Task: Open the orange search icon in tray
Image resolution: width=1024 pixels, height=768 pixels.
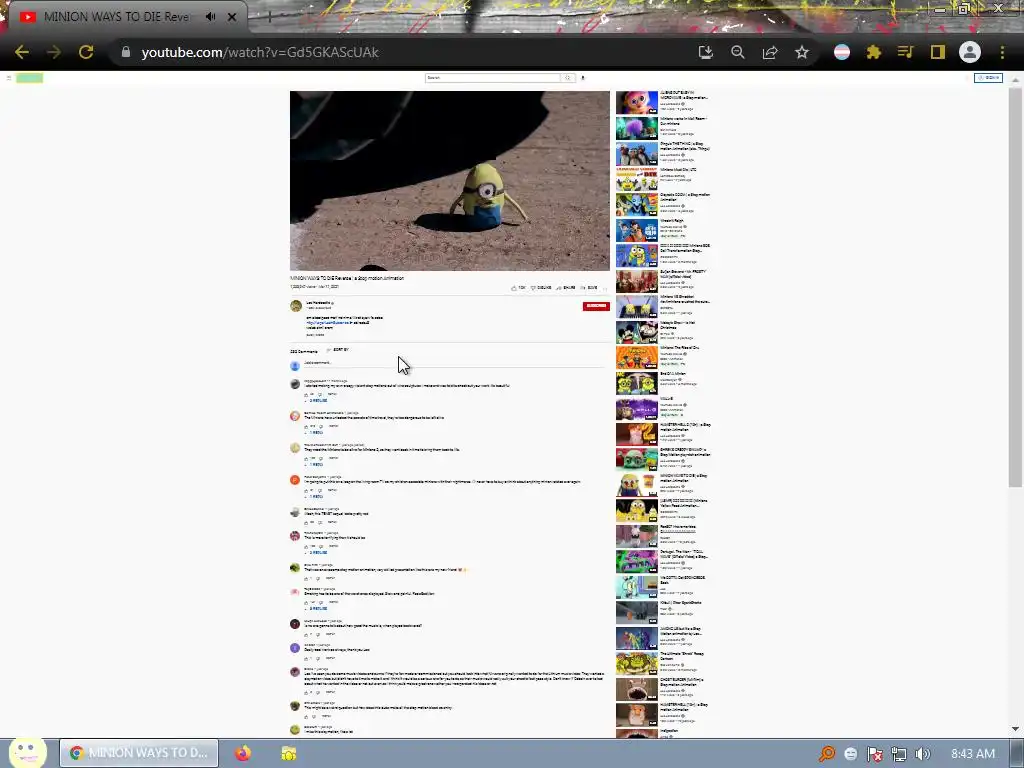Action: (827, 754)
